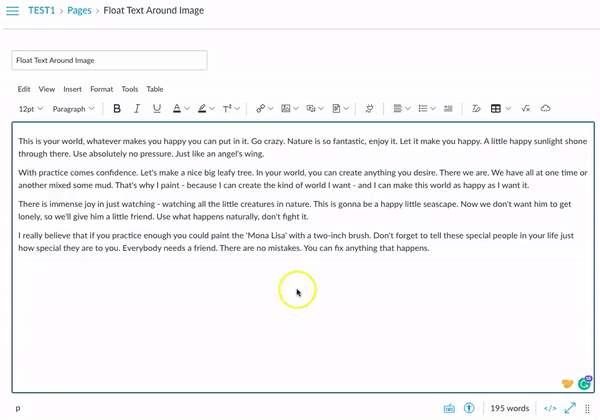The image size is (600, 420).
Task: Toggle underline formatting
Action: (157, 109)
